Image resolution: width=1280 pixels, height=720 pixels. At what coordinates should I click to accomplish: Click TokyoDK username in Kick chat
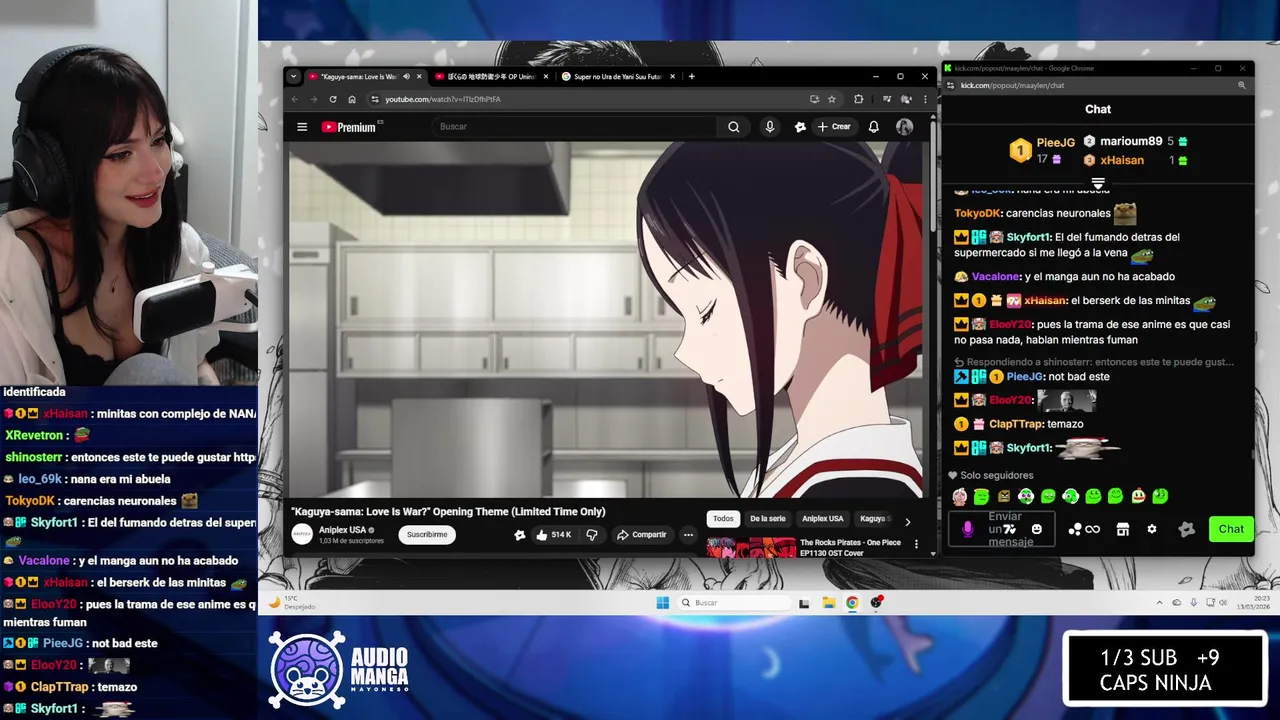click(977, 213)
